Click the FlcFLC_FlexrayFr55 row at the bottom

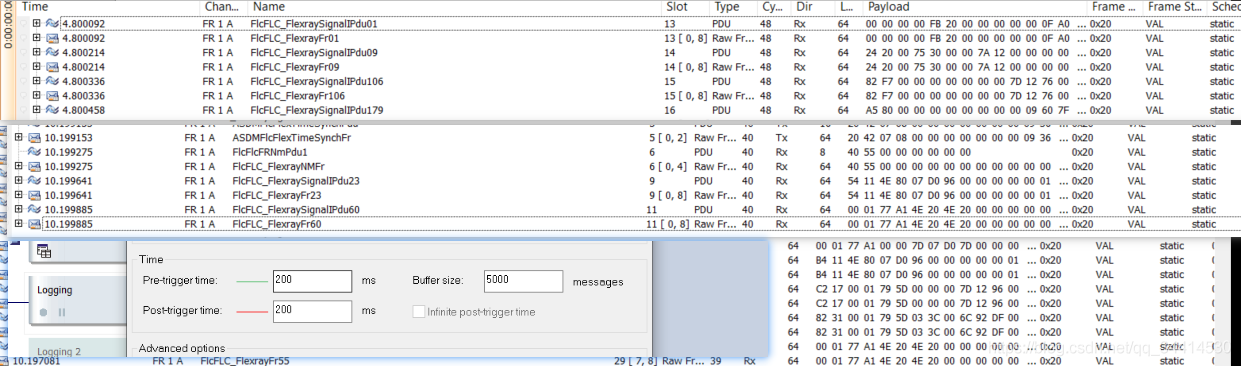(620, 360)
